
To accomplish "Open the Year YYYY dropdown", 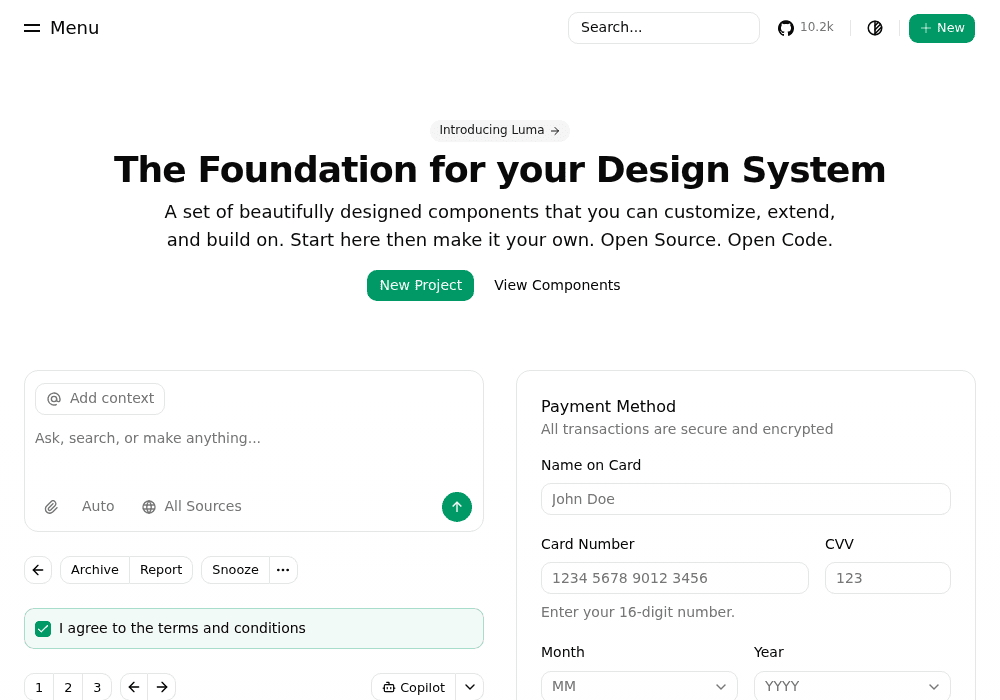I will 852,686.
